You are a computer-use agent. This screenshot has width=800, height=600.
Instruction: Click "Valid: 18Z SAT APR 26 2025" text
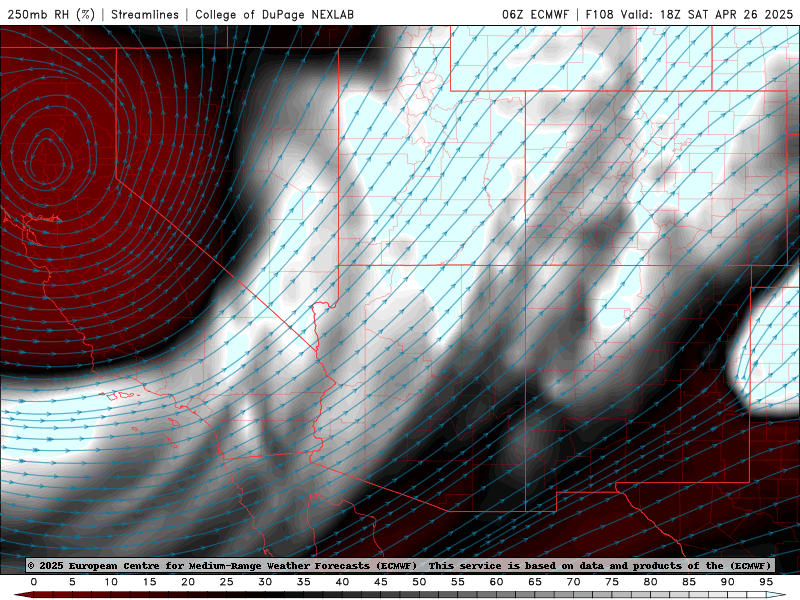coord(707,14)
